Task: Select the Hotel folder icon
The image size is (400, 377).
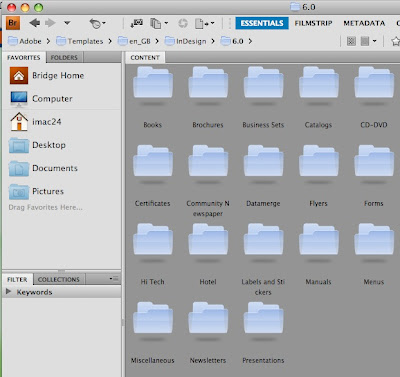Action: coord(208,240)
